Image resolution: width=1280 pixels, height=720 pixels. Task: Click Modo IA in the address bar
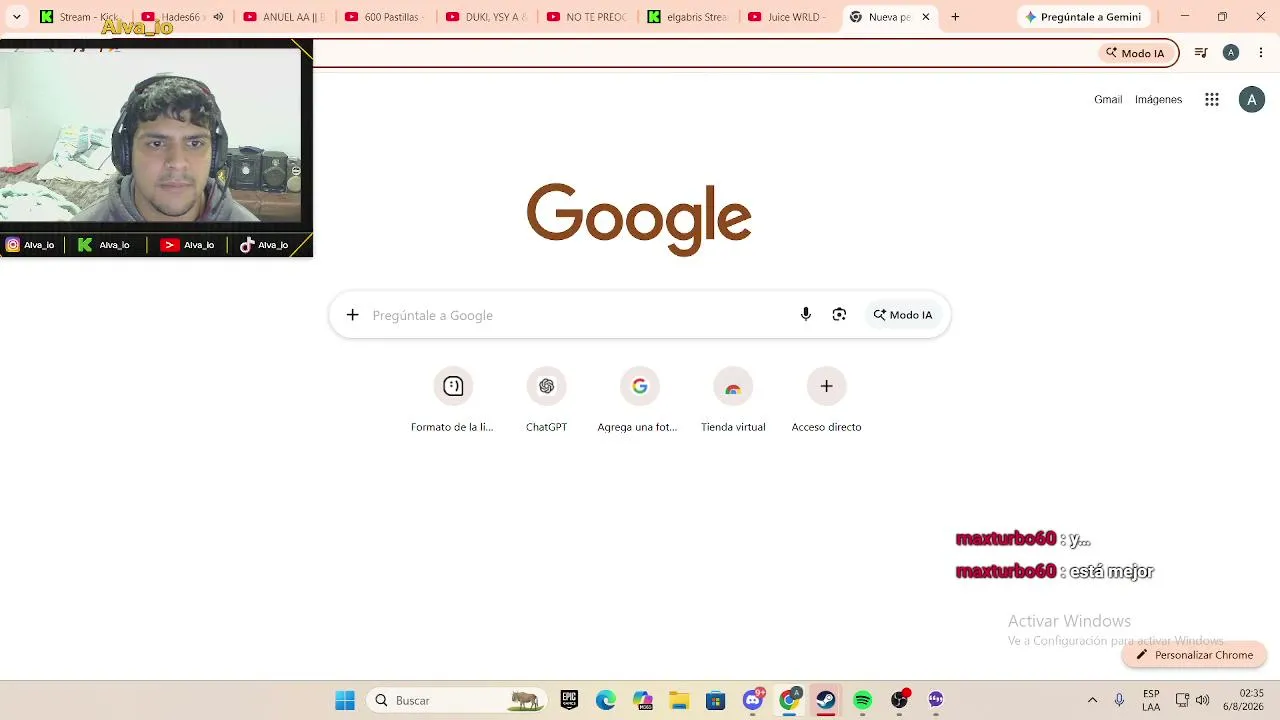[1135, 53]
